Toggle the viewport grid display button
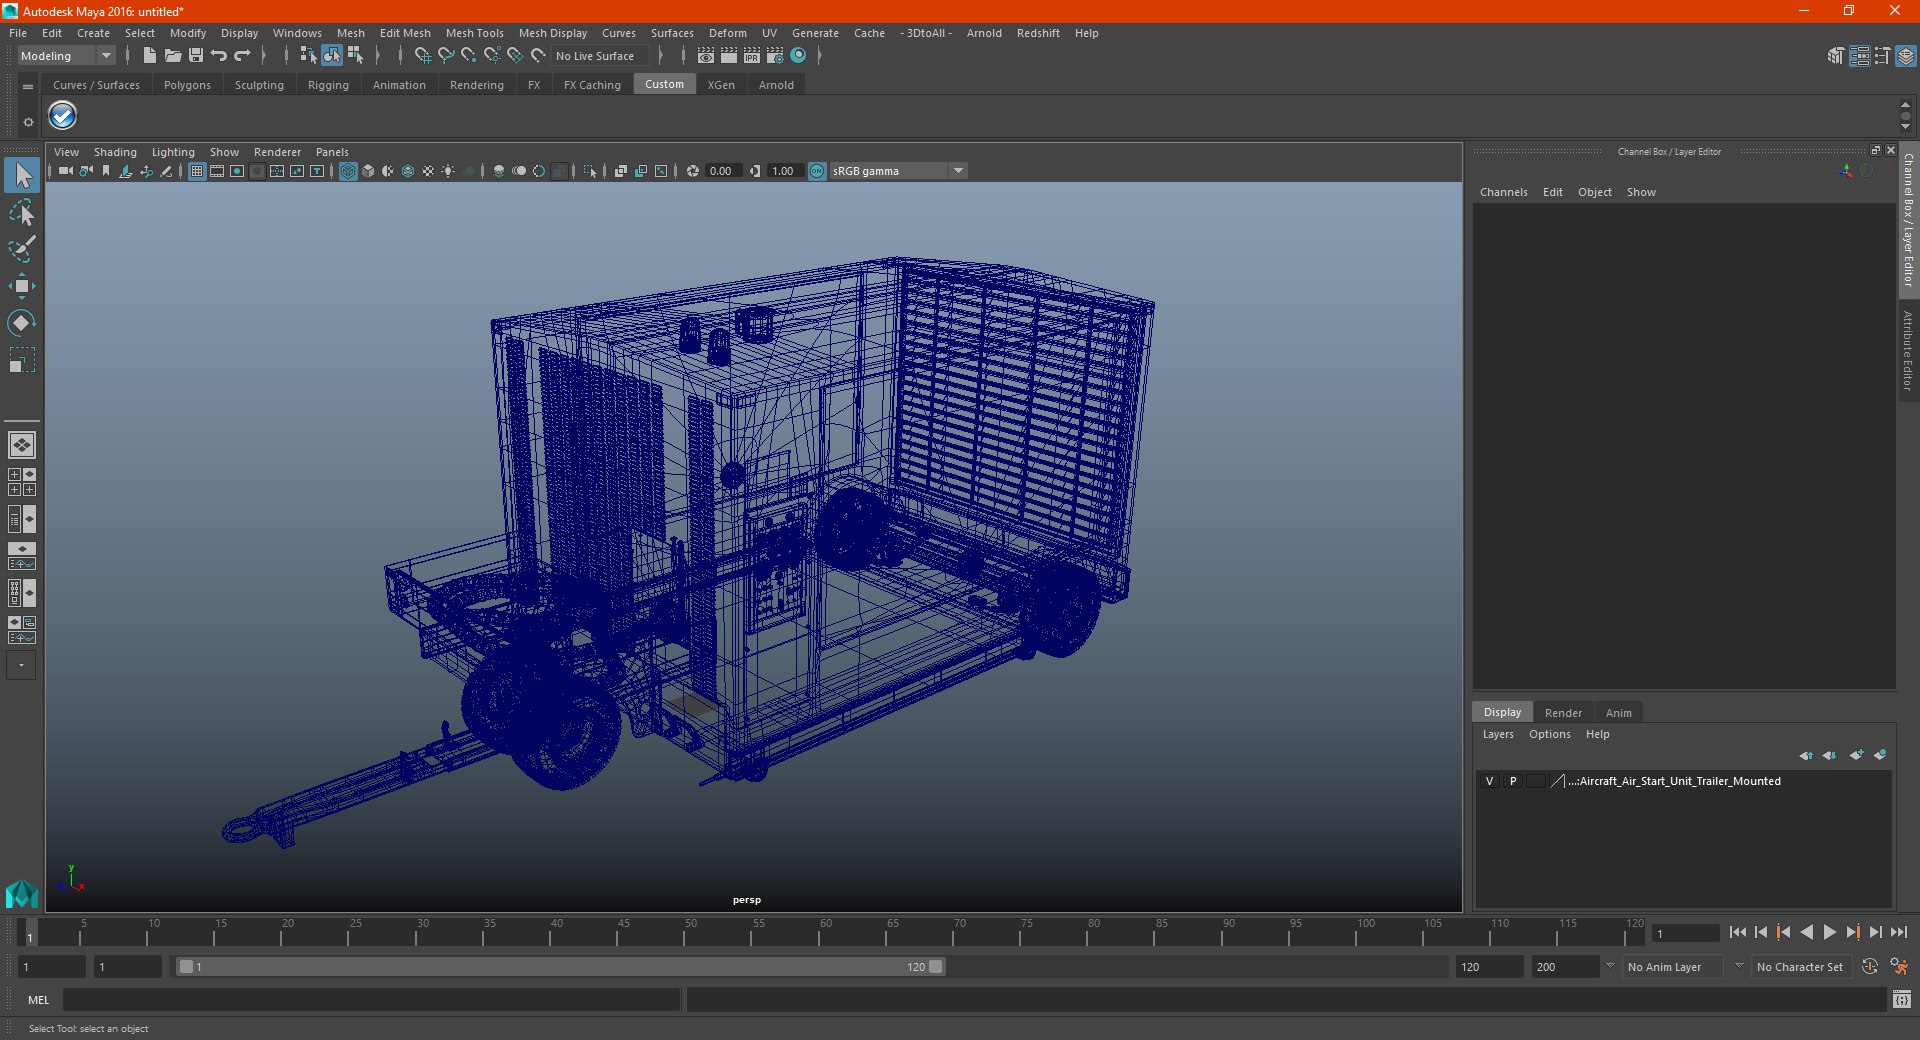The width and height of the screenshot is (1920, 1040). 197,171
